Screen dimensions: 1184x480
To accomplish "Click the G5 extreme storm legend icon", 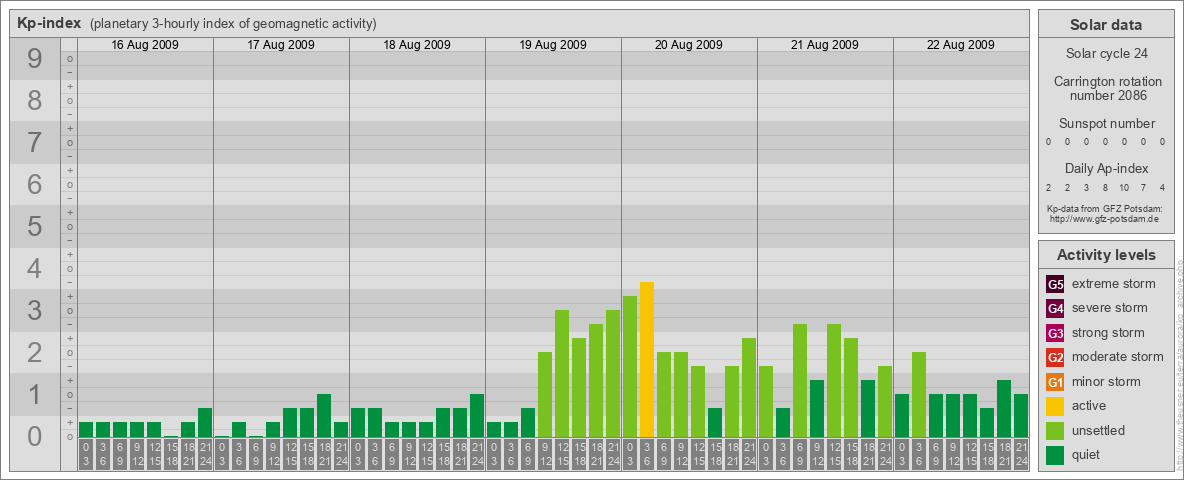I will pyautogui.click(x=1055, y=285).
